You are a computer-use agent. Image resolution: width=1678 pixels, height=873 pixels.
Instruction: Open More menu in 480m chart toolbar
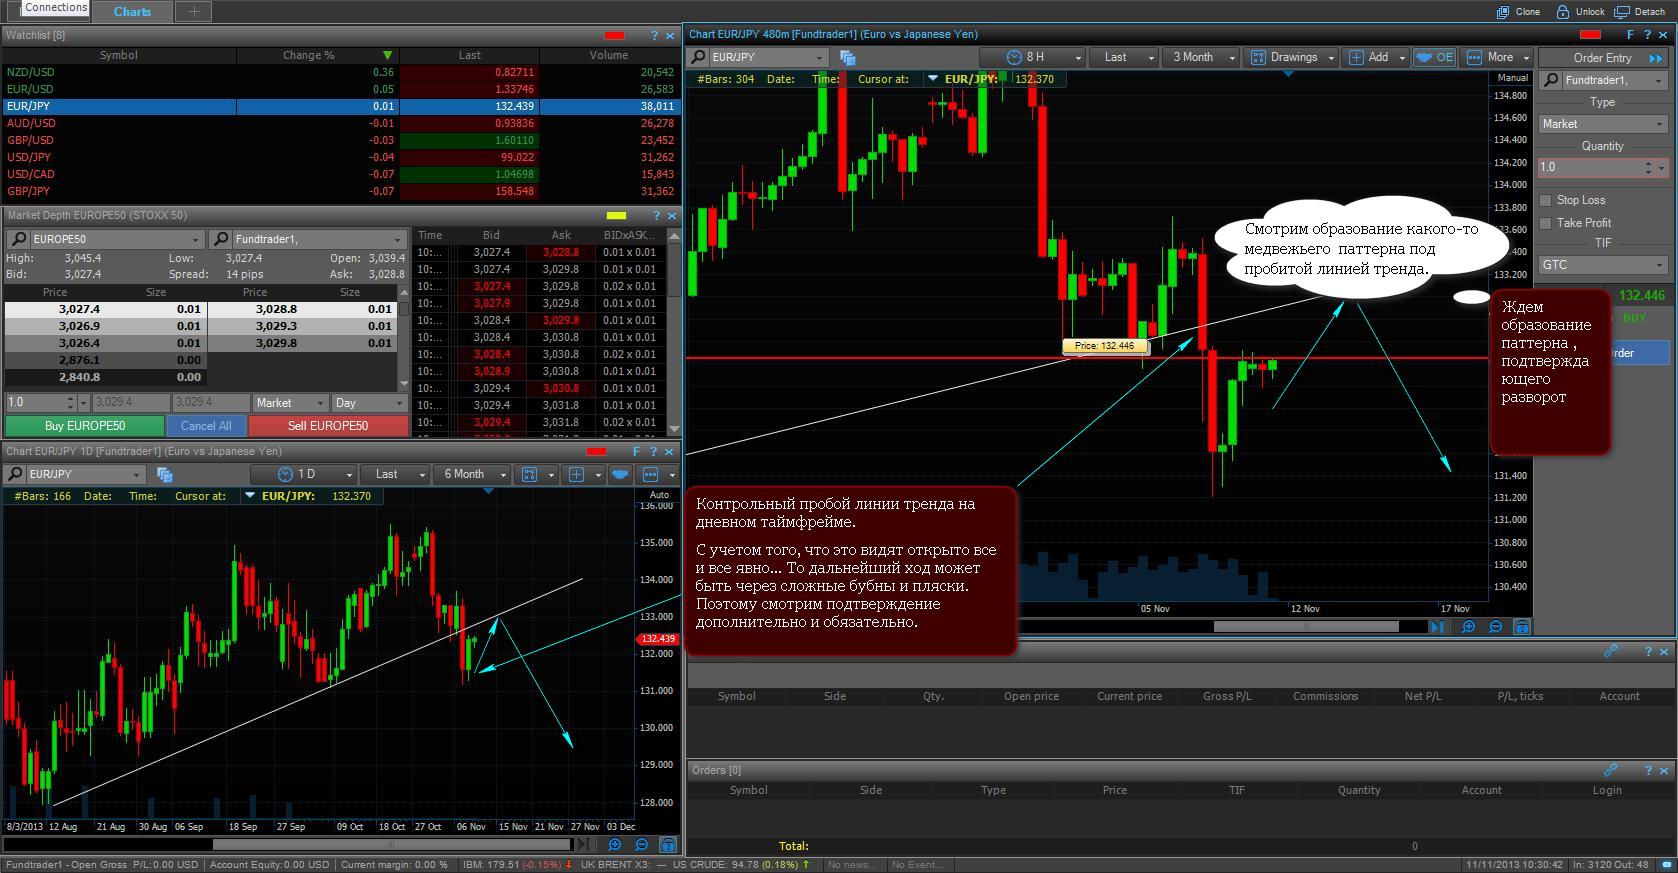[x=1498, y=57]
